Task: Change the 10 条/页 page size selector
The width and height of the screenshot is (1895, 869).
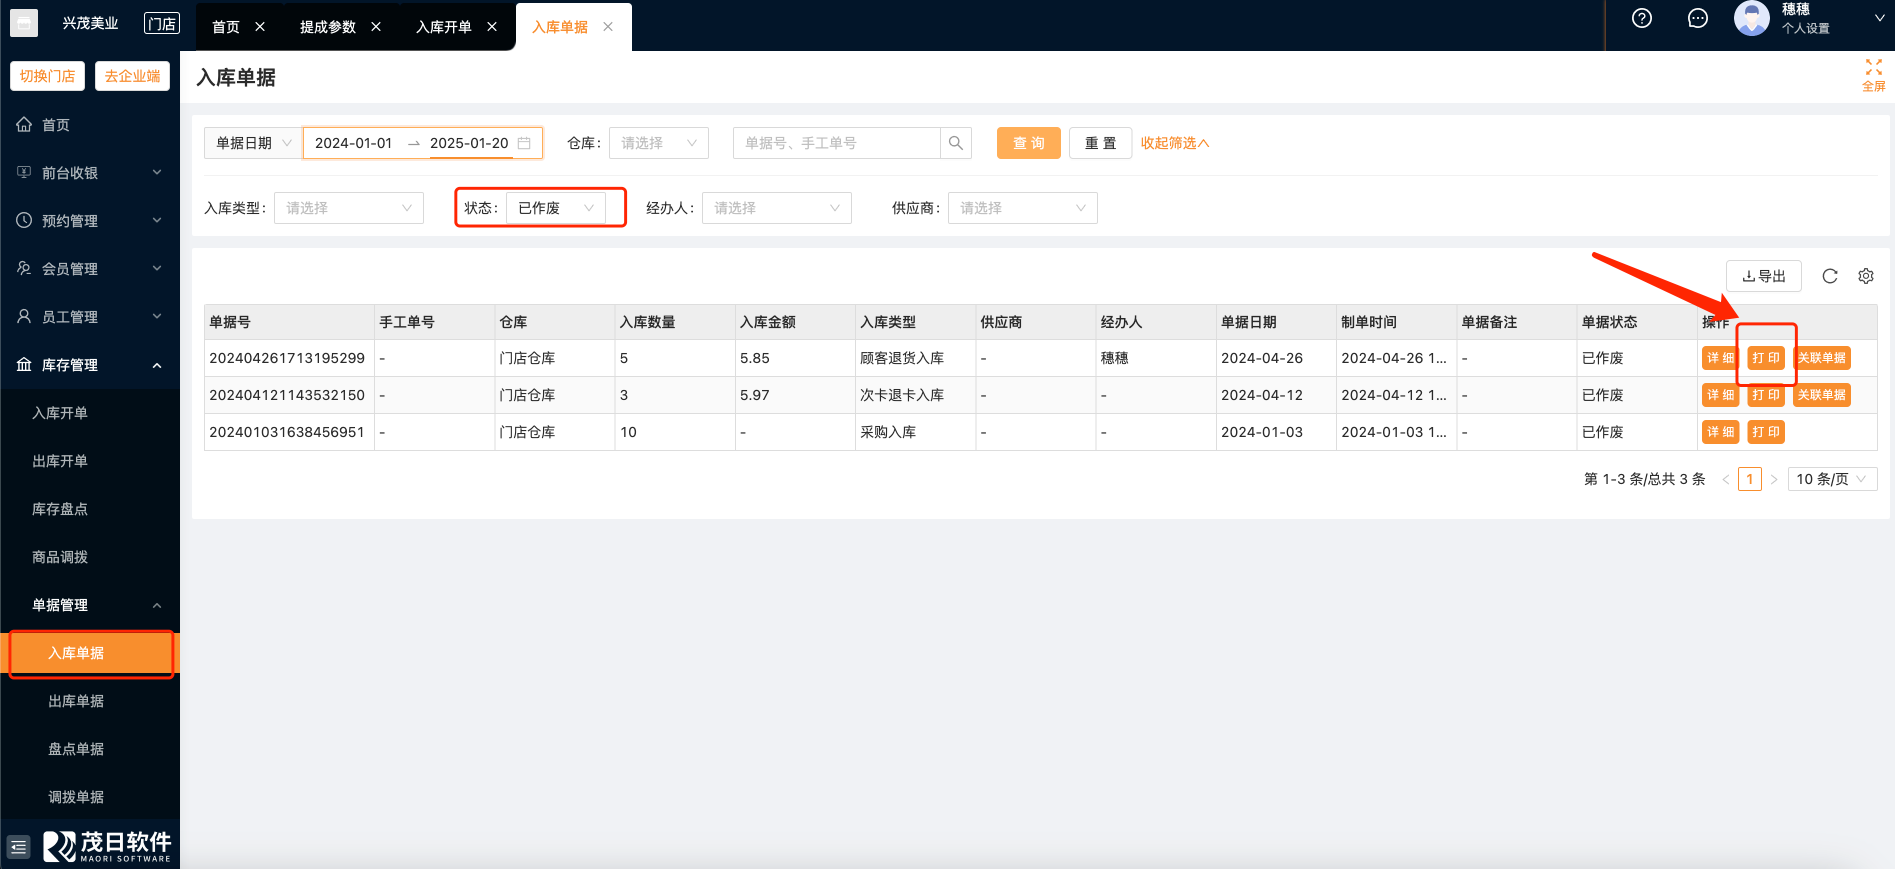Action: 1830,479
